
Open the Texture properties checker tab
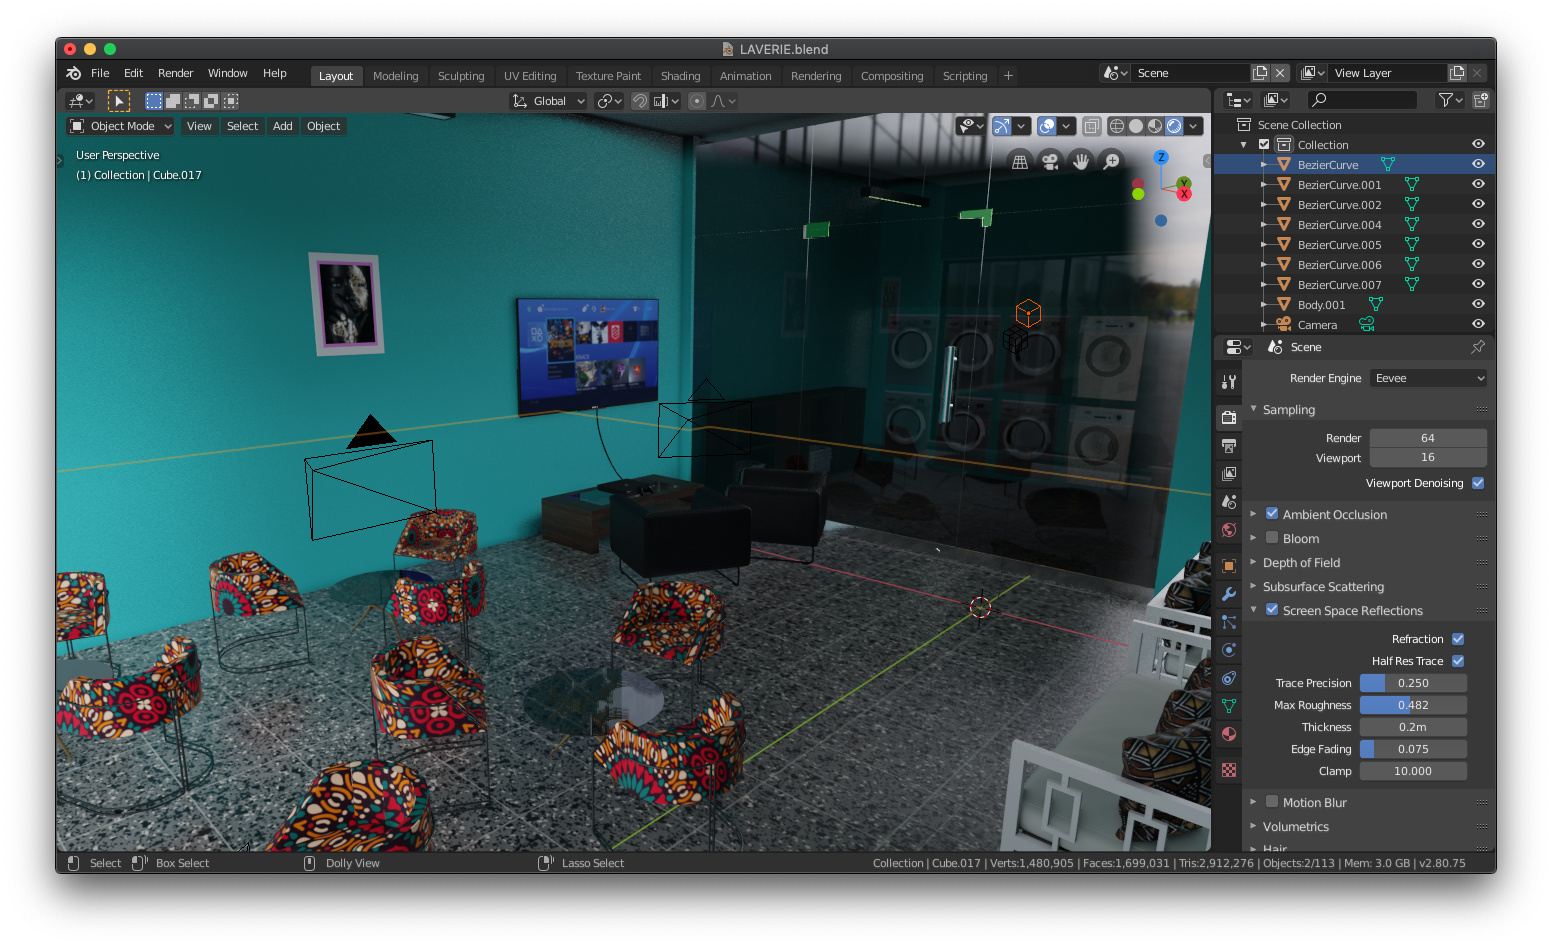pyautogui.click(x=1229, y=770)
